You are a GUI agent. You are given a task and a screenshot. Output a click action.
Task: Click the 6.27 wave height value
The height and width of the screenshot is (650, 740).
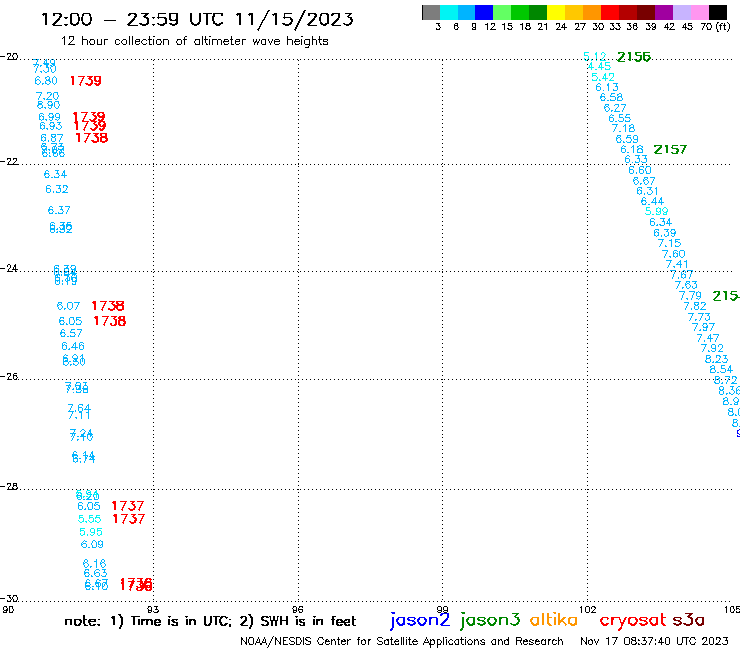(x=615, y=108)
